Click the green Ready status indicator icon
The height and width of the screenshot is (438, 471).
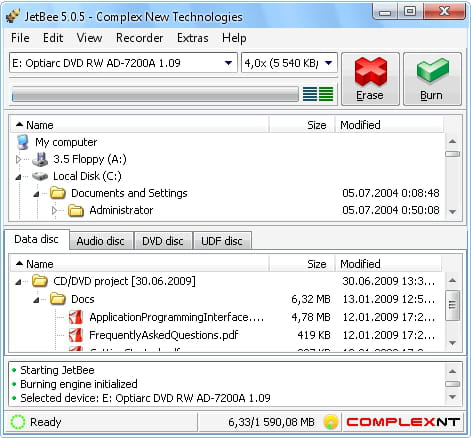18,422
